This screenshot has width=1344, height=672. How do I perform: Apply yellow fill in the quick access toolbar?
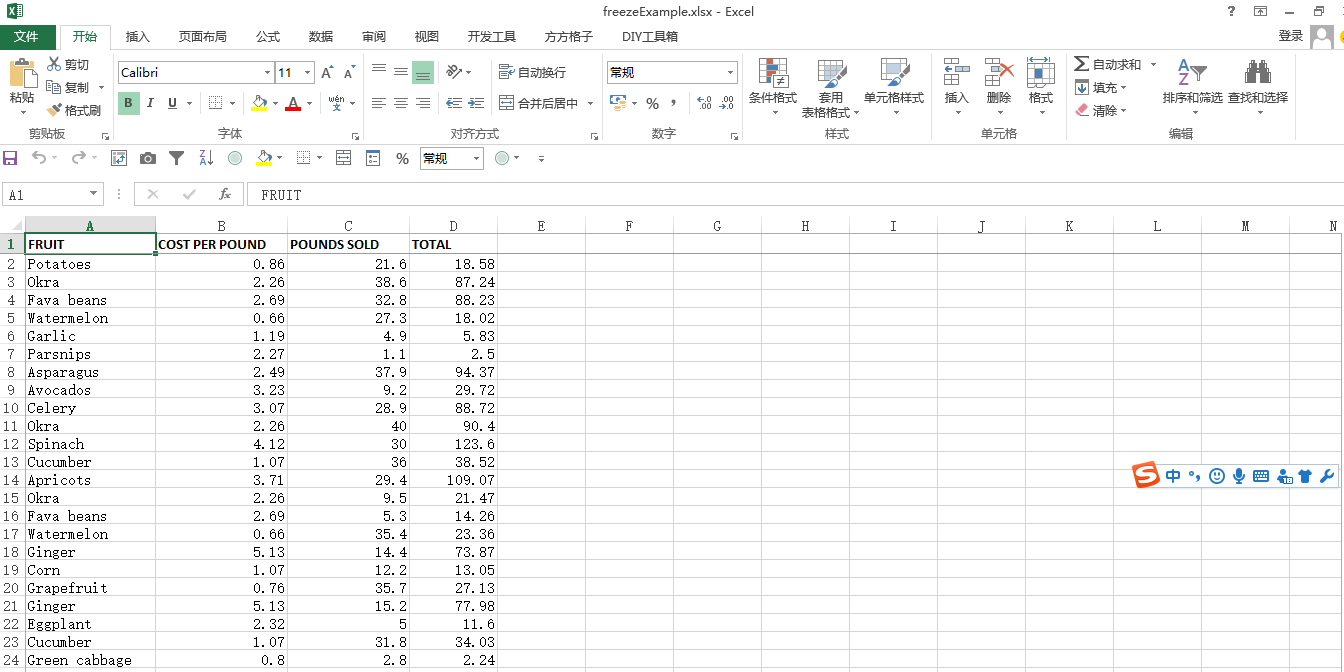(264, 158)
